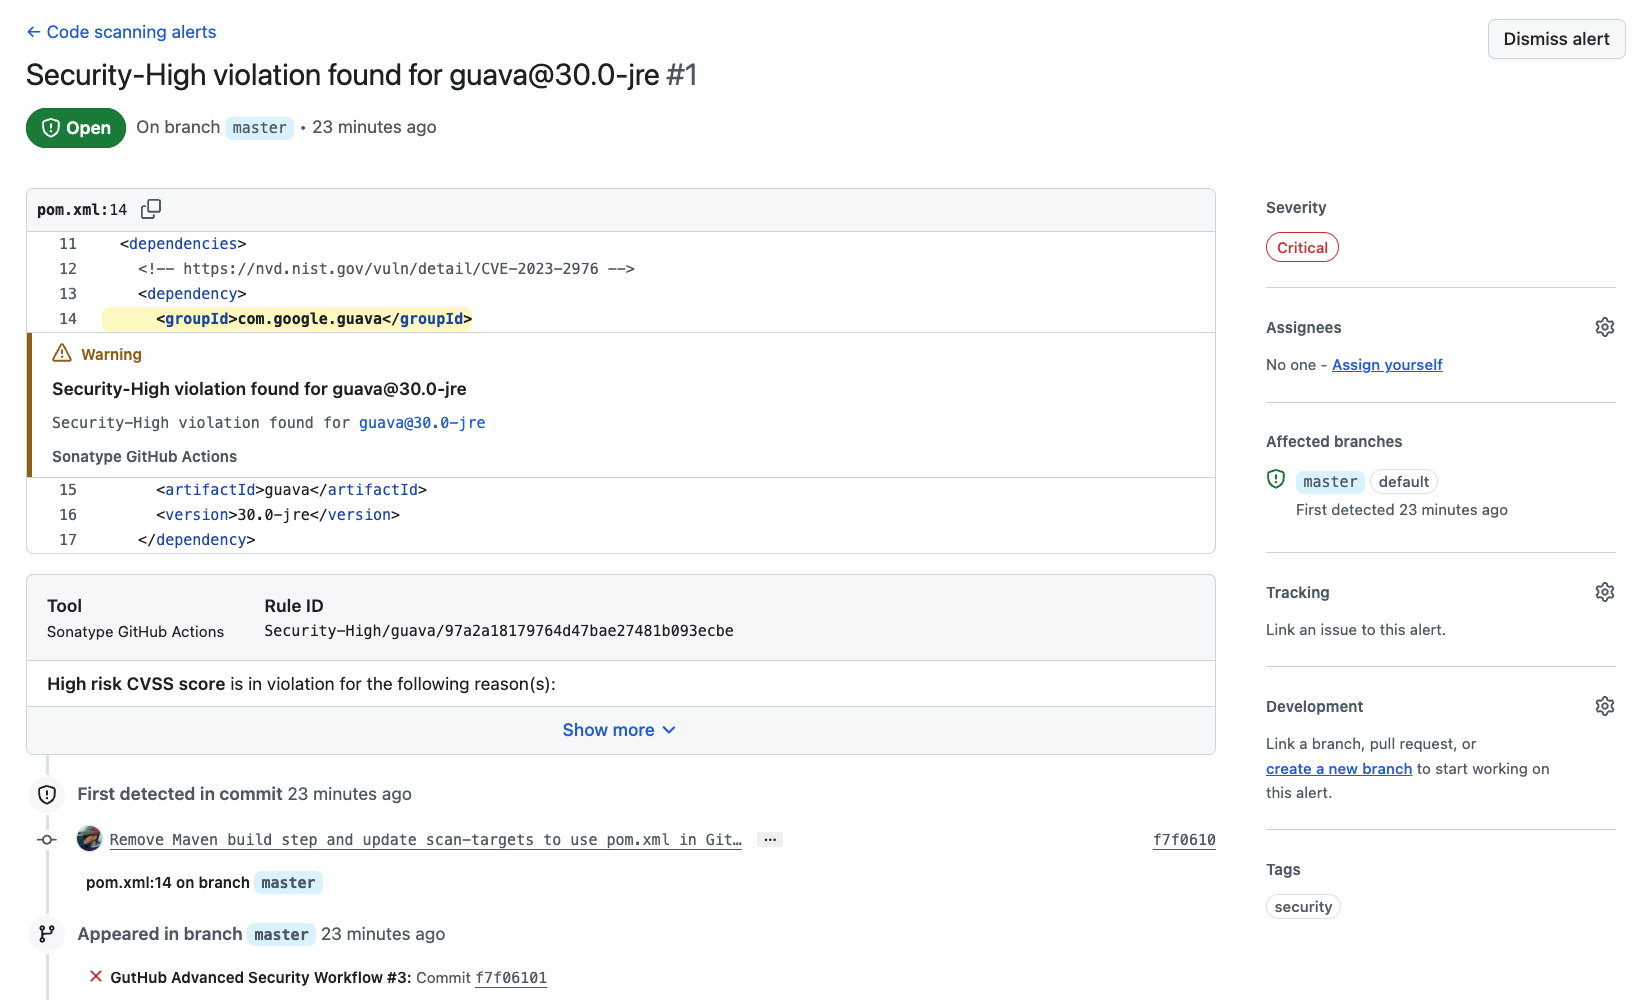Click the security tag

click(1303, 907)
